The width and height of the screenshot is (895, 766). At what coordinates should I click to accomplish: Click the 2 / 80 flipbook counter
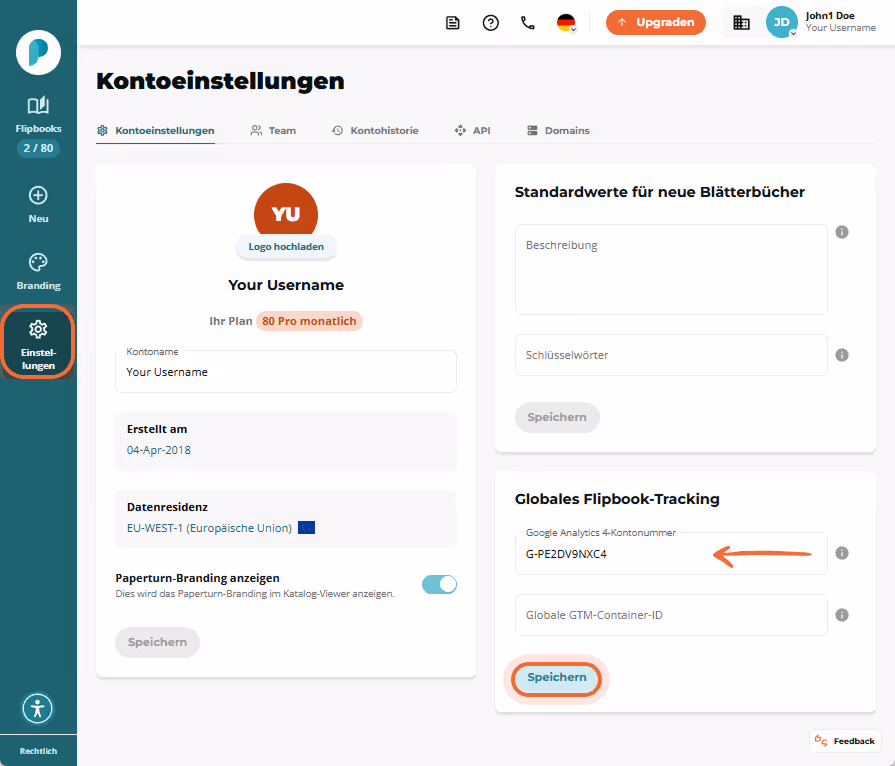pyautogui.click(x=38, y=148)
